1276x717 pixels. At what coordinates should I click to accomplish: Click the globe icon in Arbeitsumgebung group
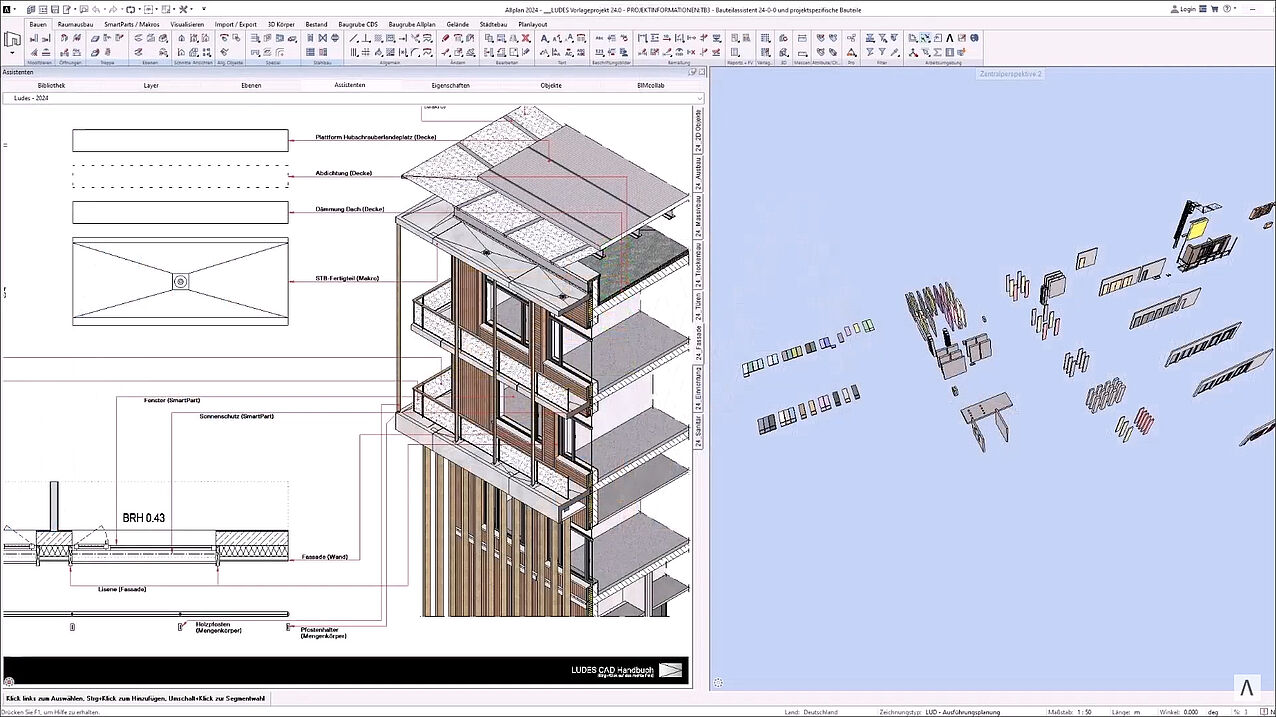point(973,38)
